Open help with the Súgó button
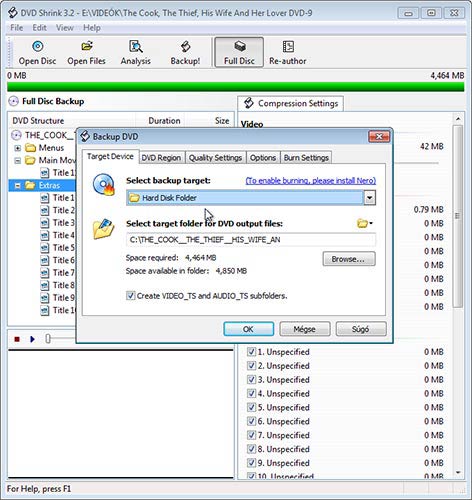 361,329
